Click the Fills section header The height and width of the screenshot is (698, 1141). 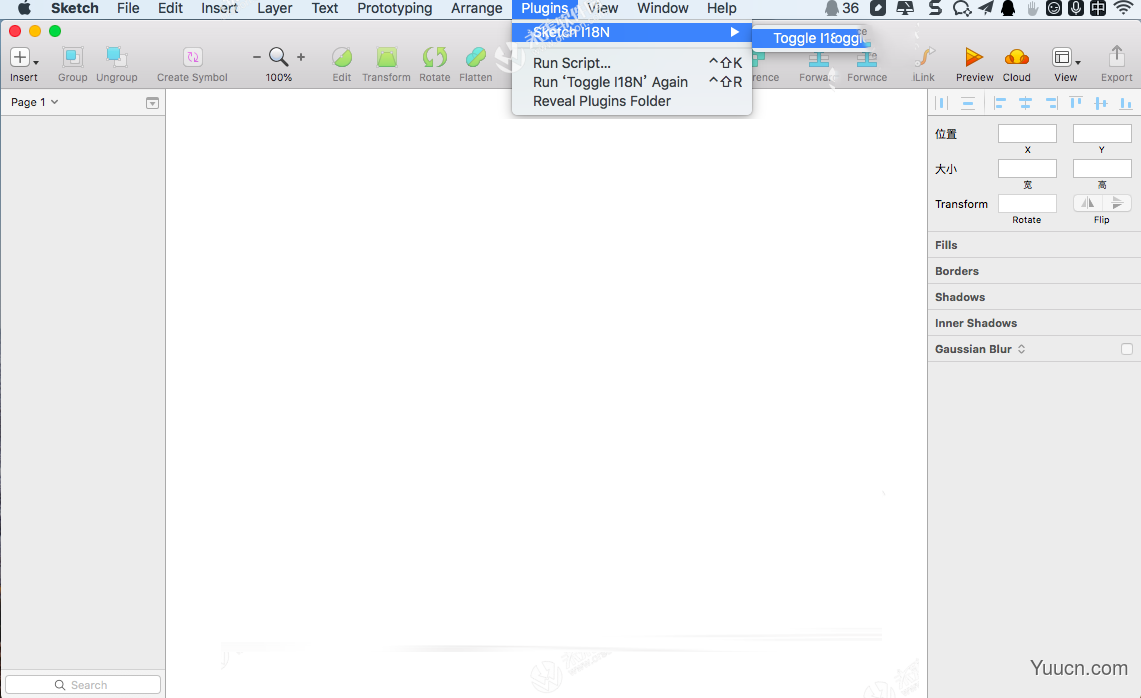[x=1034, y=245]
